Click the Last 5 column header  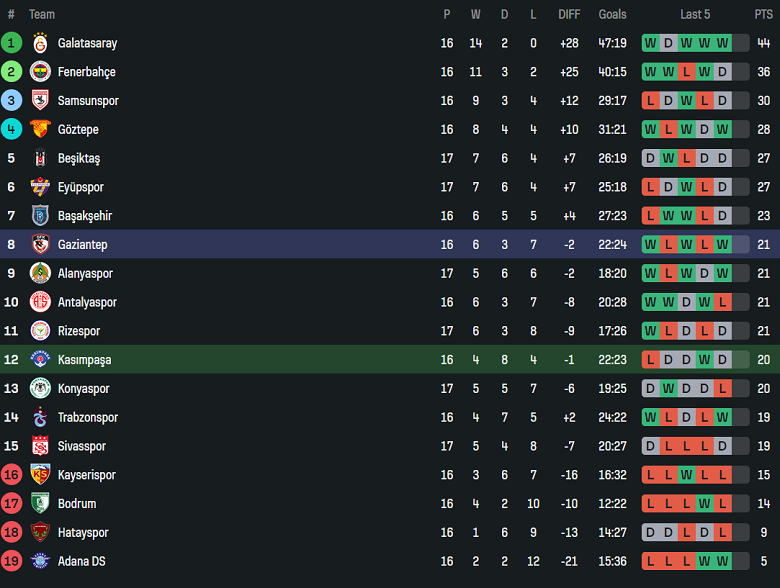(x=695, y=14)
